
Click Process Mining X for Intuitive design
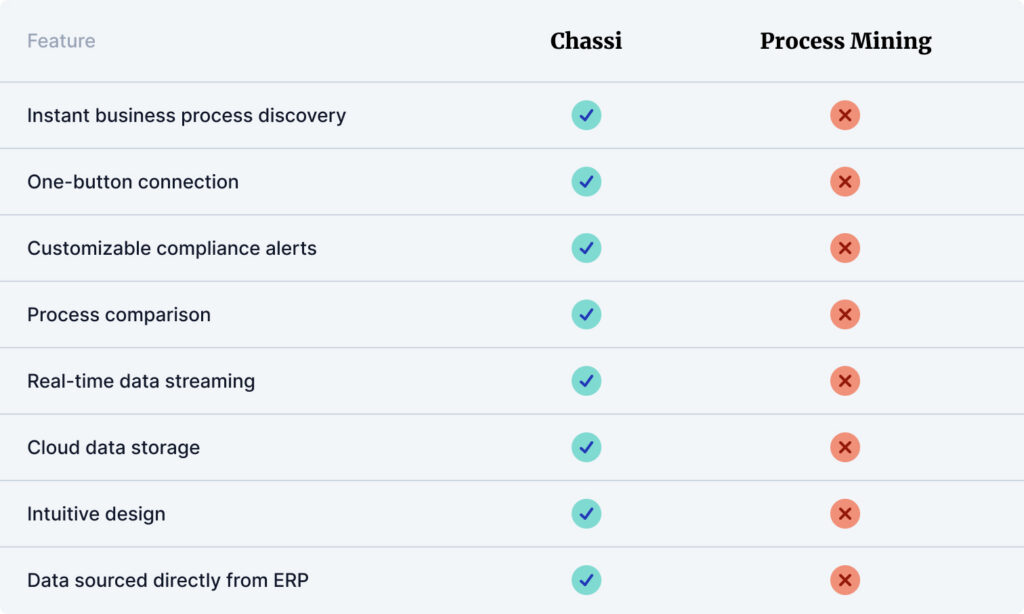tap(844, 513)
